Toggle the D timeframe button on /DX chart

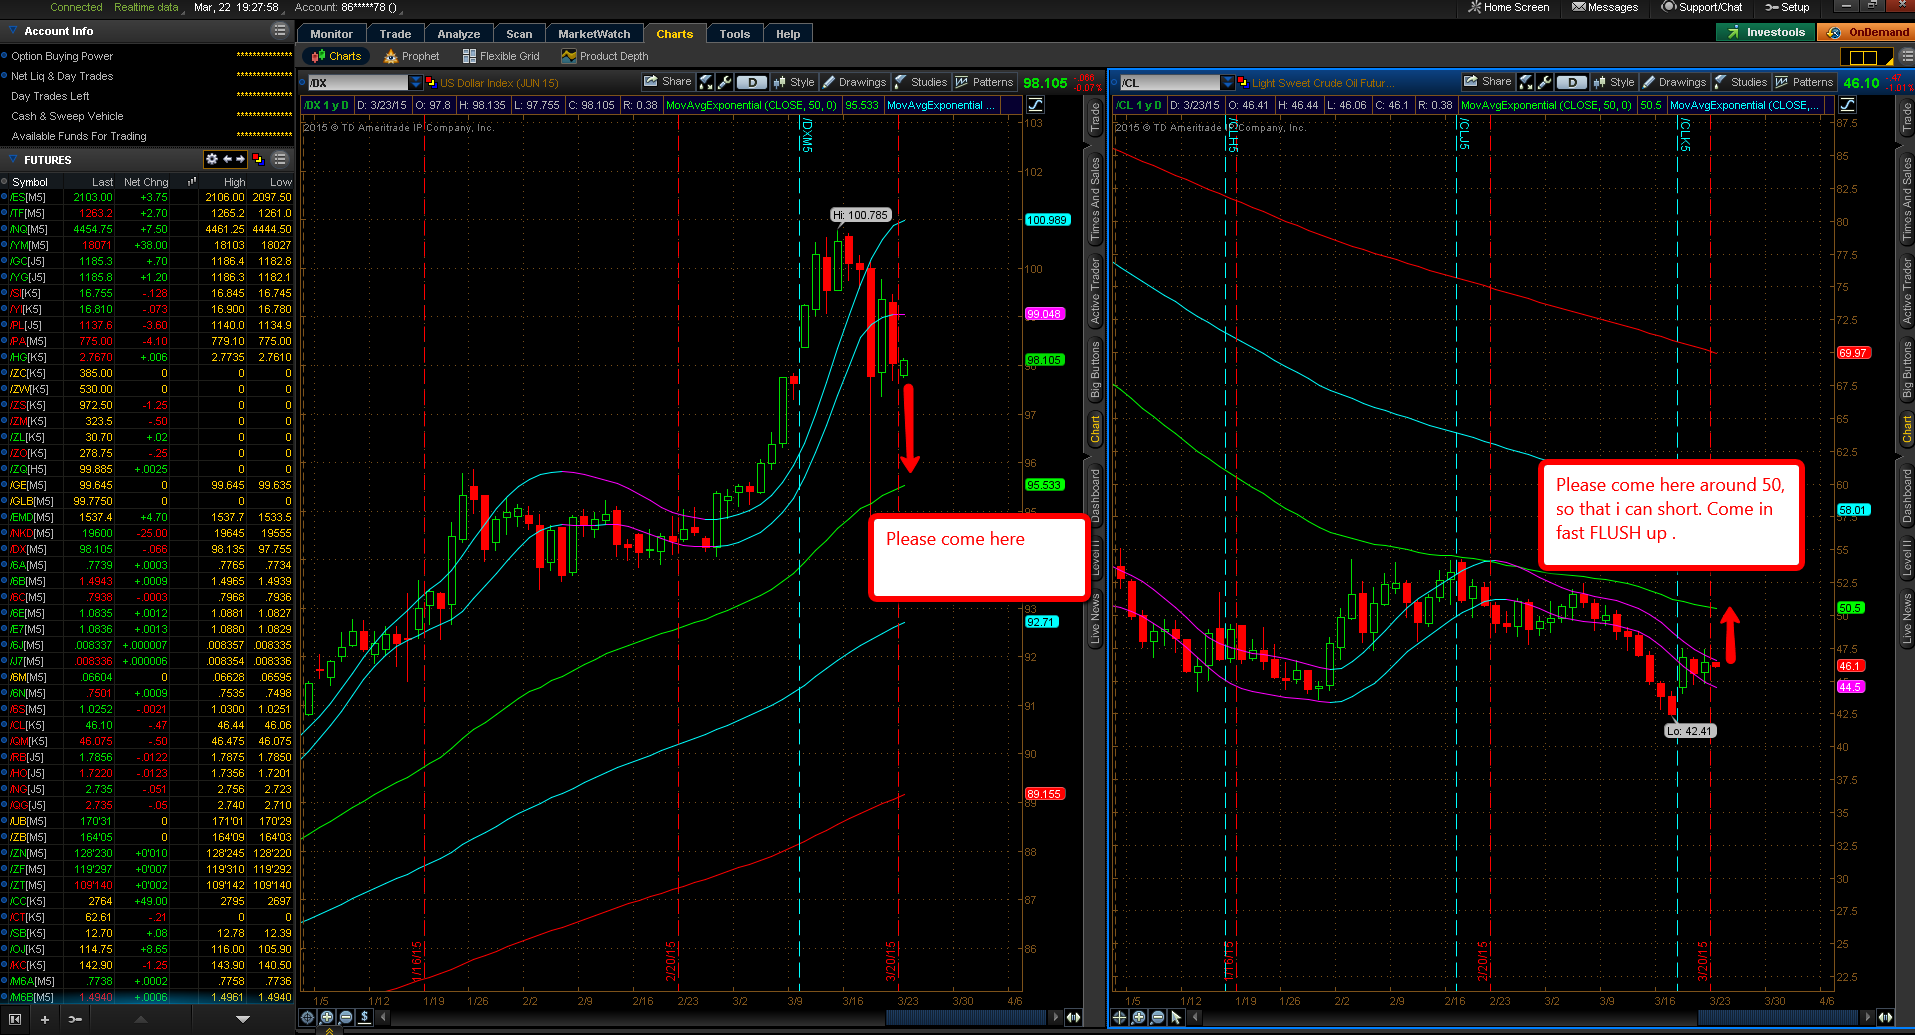(x=752, y=82)
